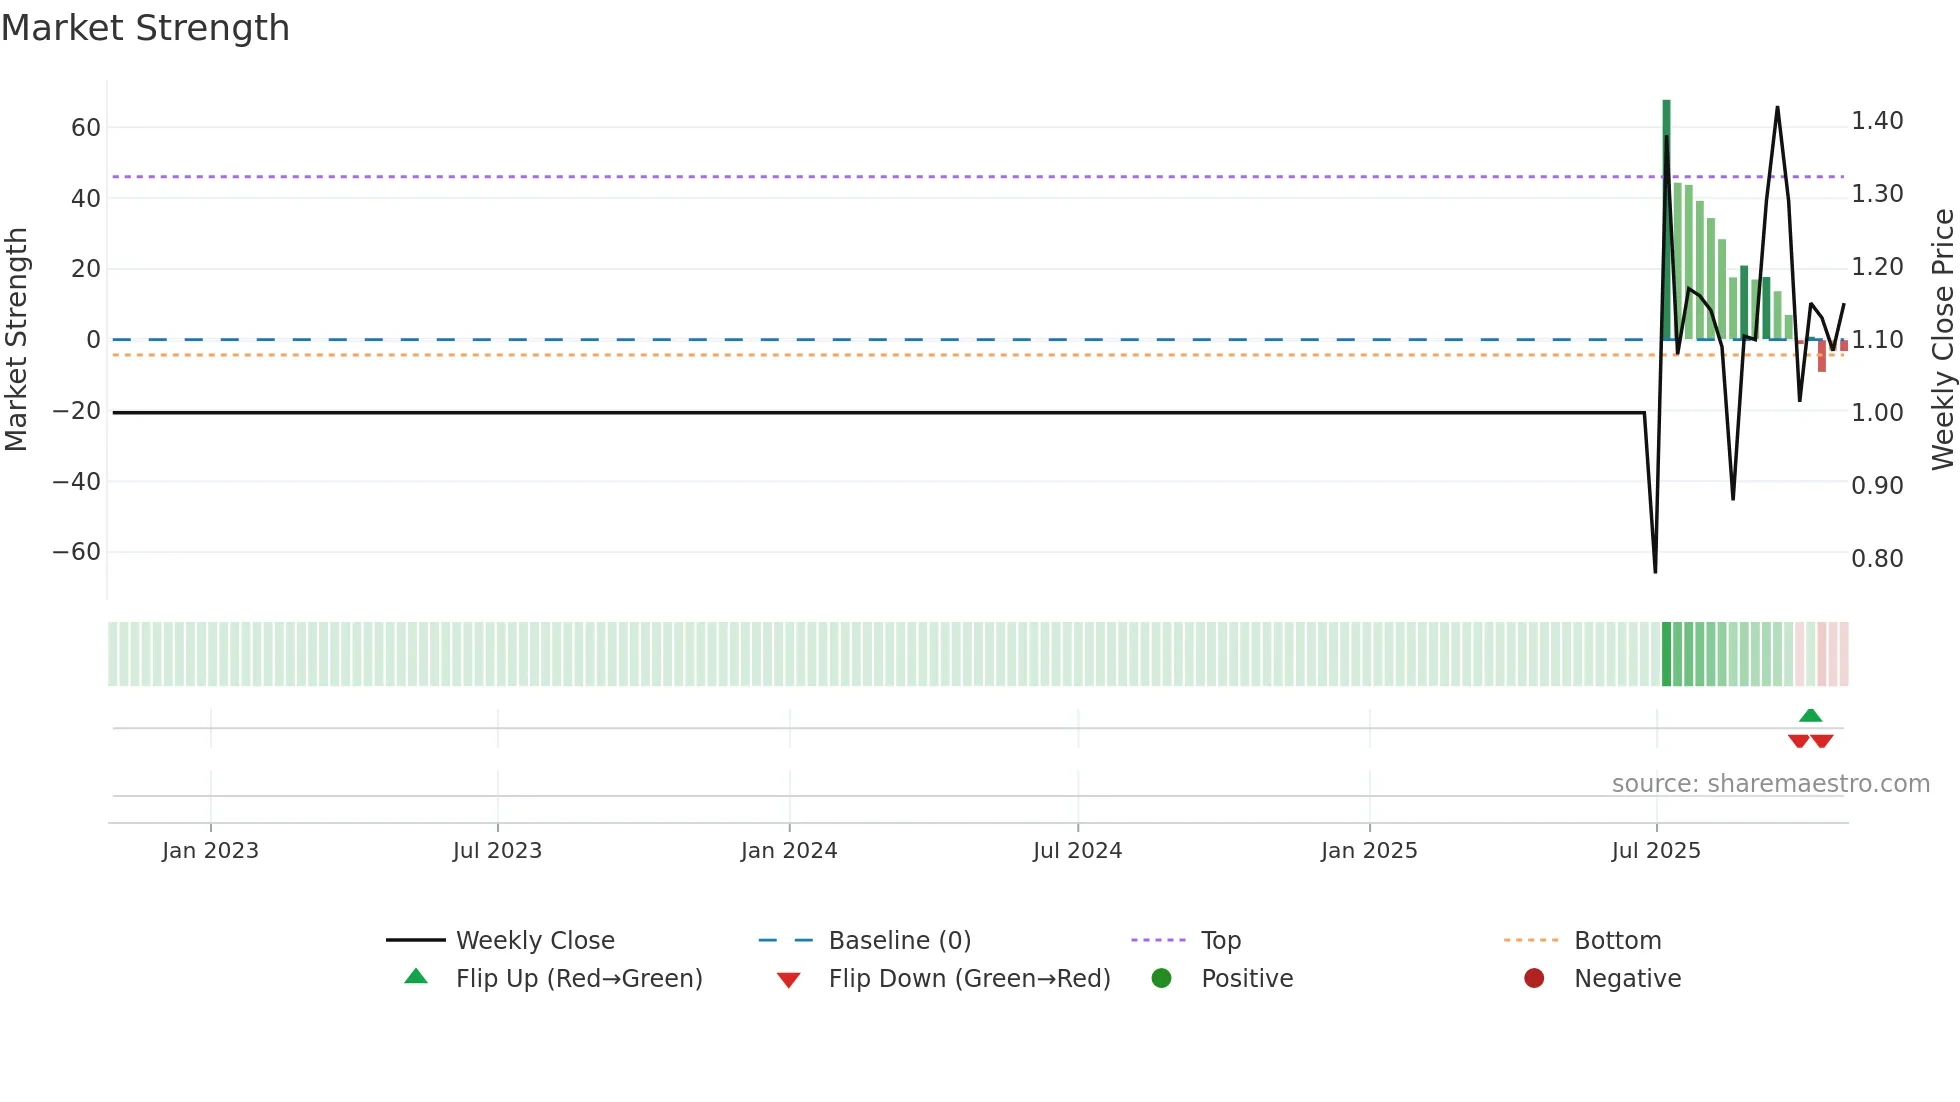Viewport: 1960px width, 1102px height.
Task: Click the pink heat strip segment
Action: click(x=1822, y=654)
